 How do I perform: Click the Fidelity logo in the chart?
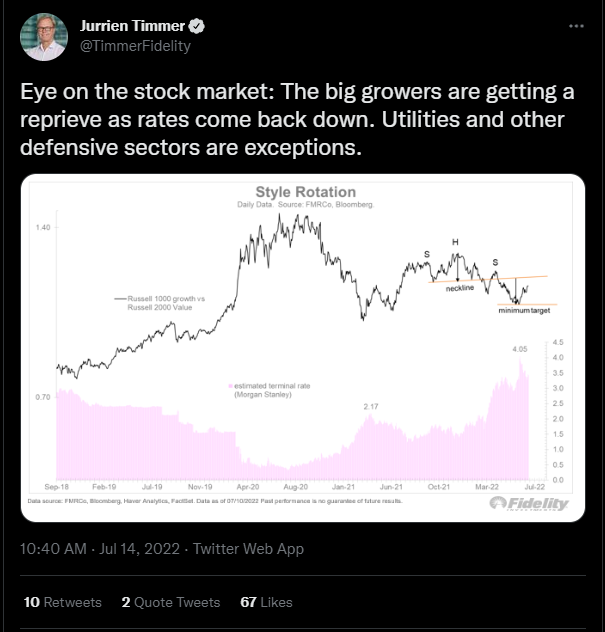(x=530, y=503)
